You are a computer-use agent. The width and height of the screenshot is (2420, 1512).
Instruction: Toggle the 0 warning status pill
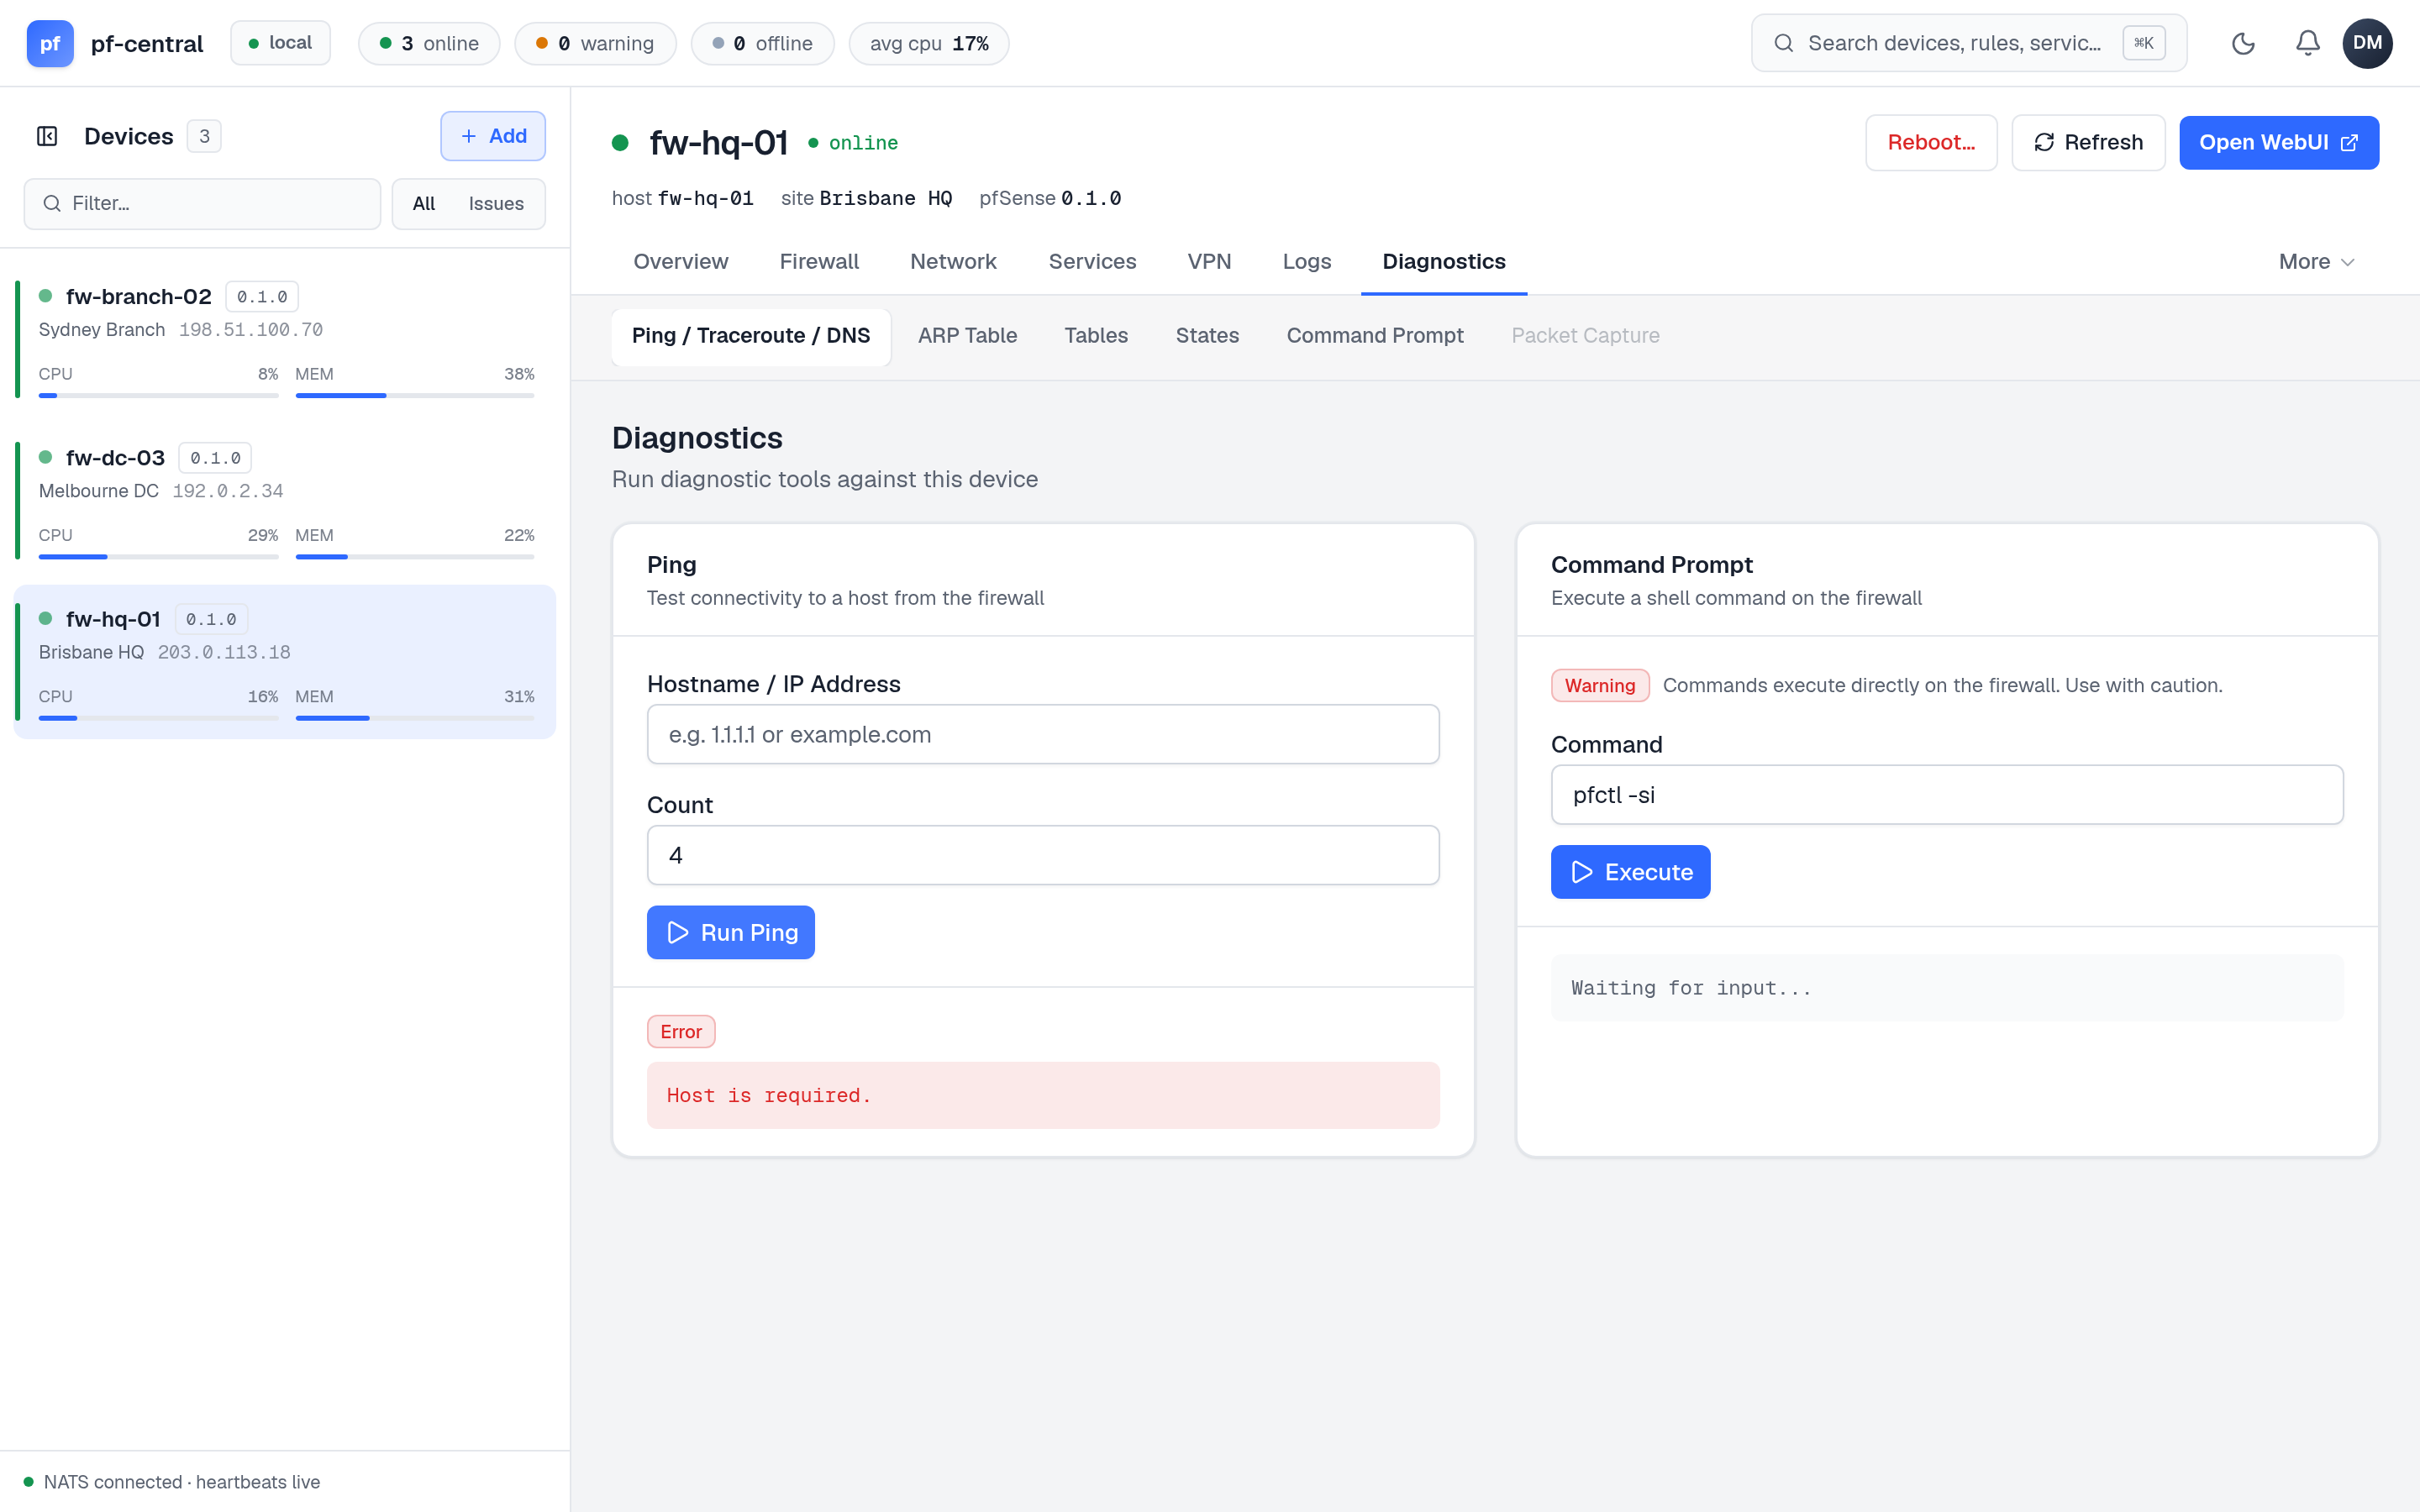point(595,43)
